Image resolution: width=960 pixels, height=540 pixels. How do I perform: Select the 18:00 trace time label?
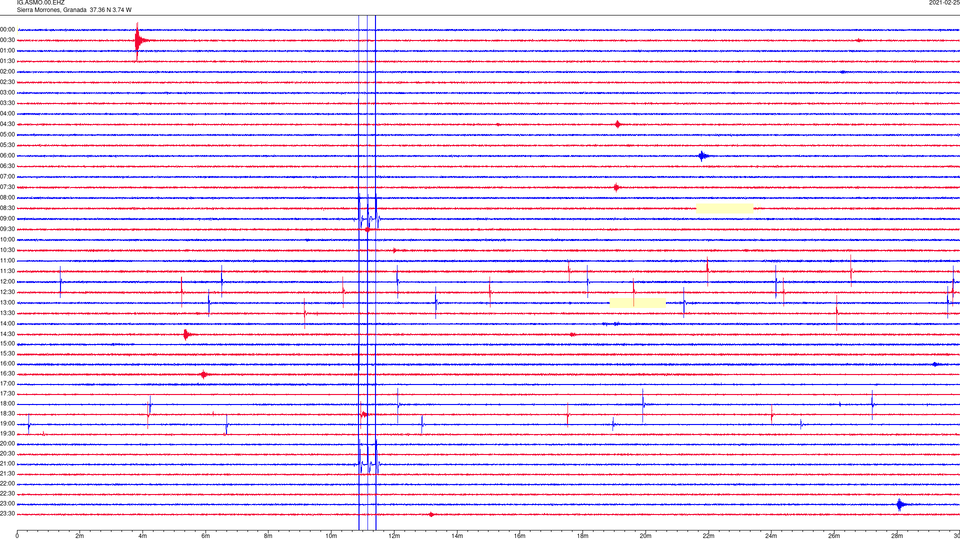point(8,404)
